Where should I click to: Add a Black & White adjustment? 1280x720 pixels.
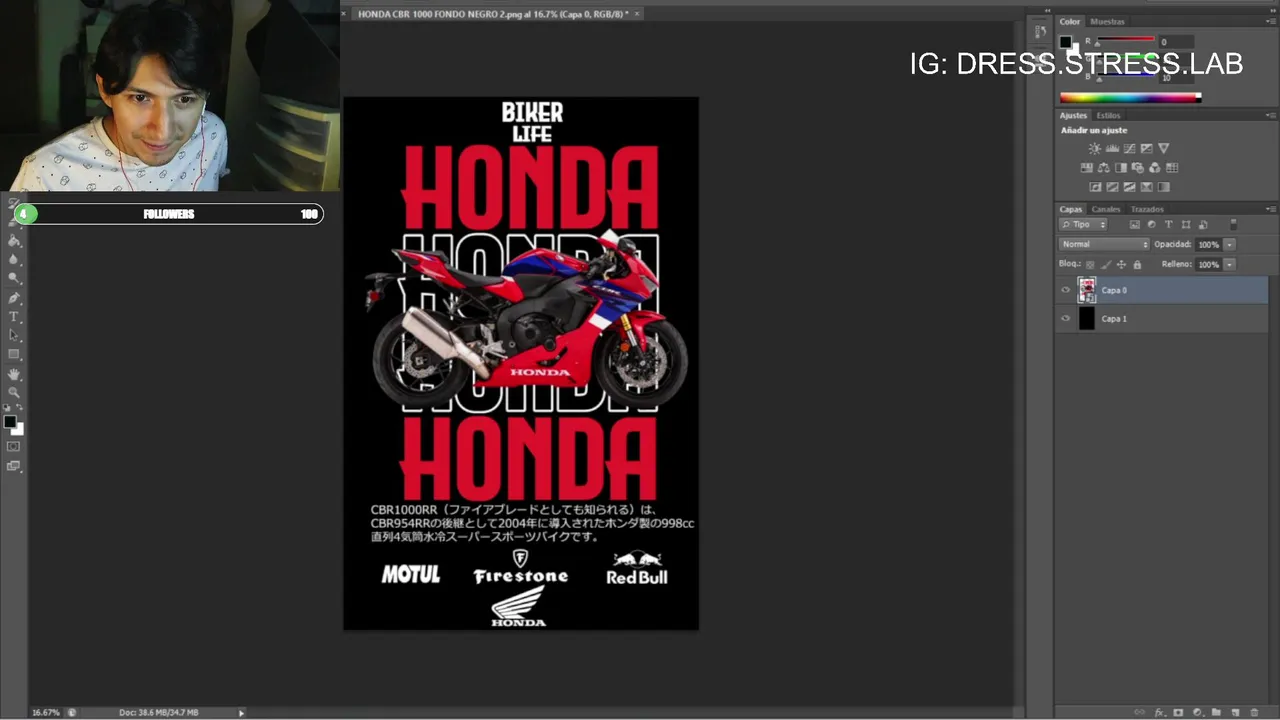[1121, 167]
